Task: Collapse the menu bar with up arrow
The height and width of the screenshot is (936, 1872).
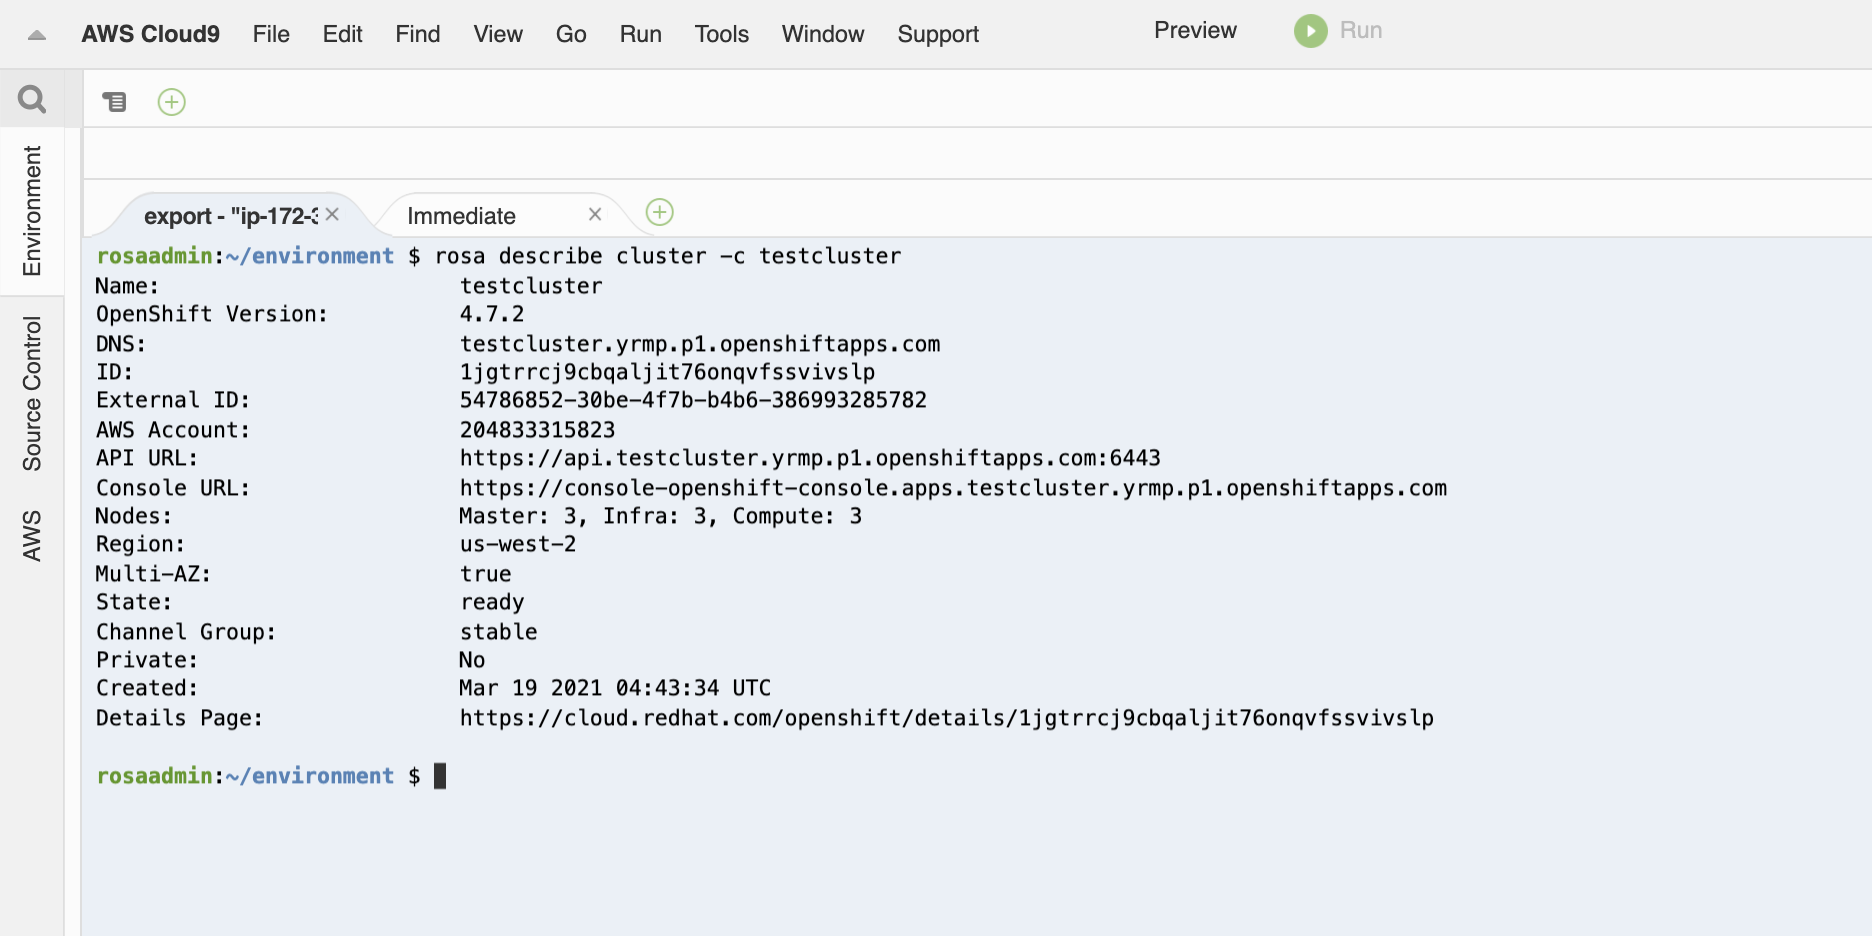Action: pyautogui.click(x=37, y=35)
